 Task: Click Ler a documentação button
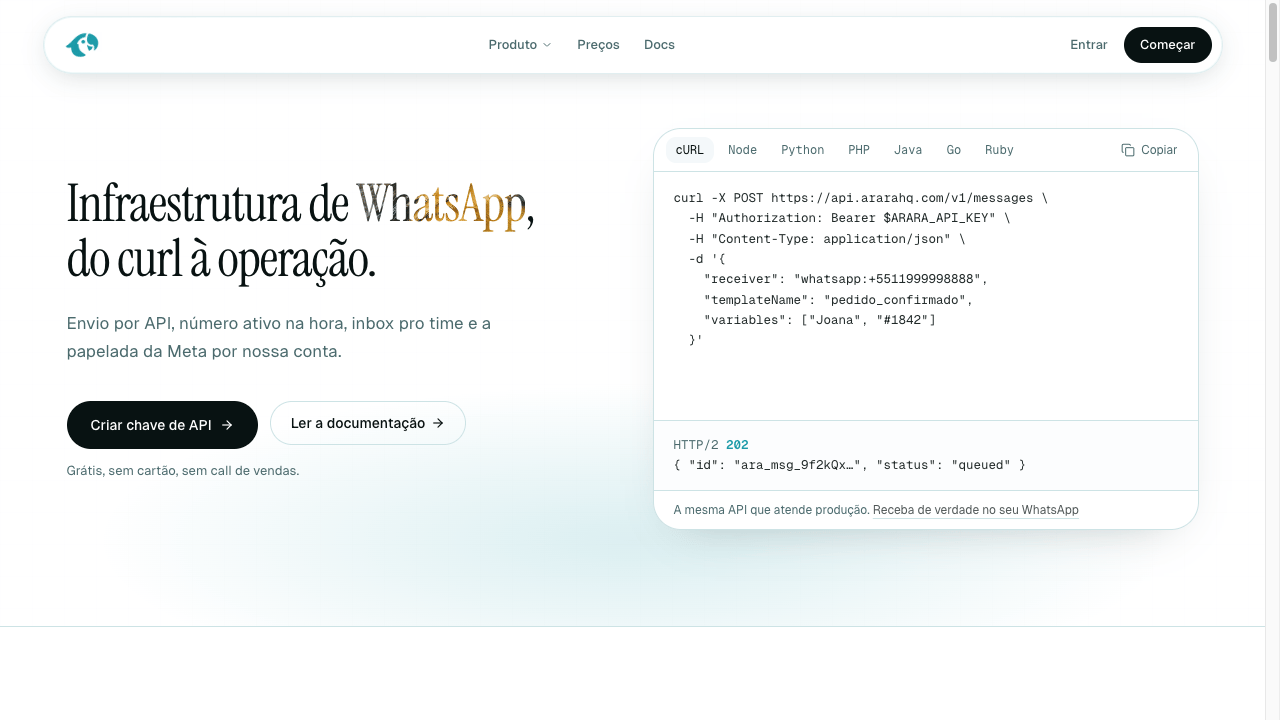368,423
